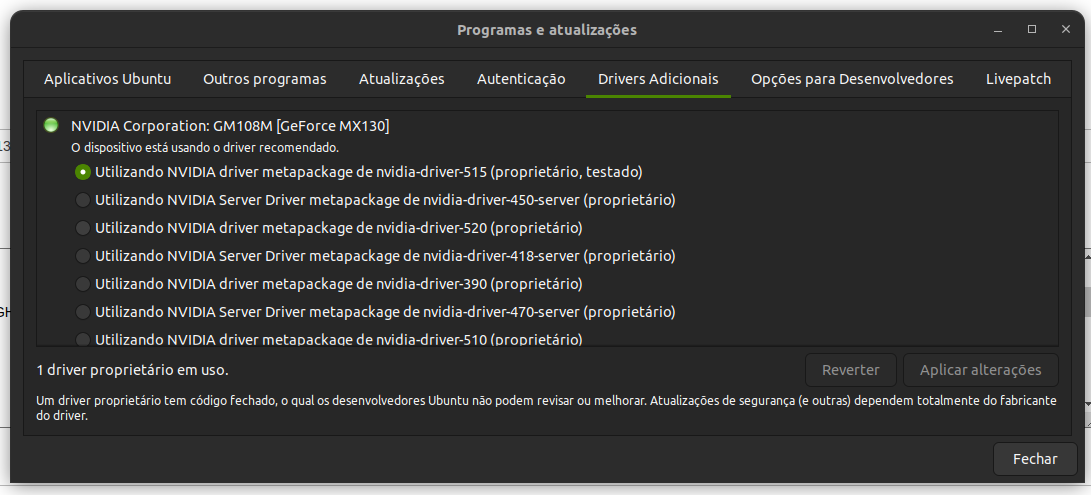Switch to the Livepatch tab
1091x495 pixels.
click(1019, 79)
